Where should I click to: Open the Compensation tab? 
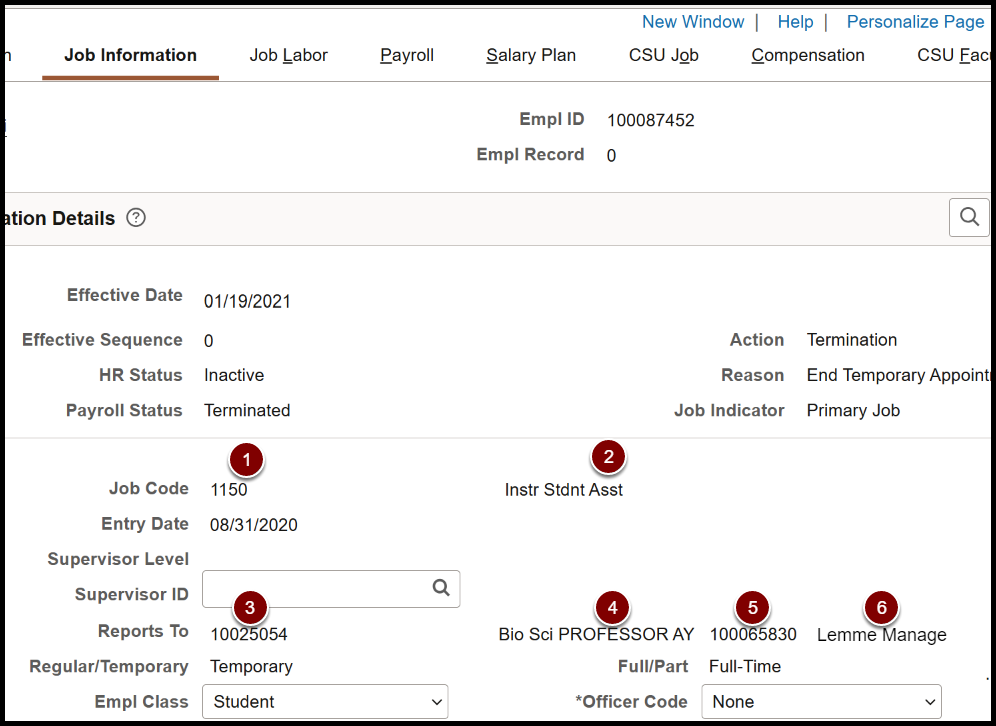pyautogui.click(x=808, y=56)
